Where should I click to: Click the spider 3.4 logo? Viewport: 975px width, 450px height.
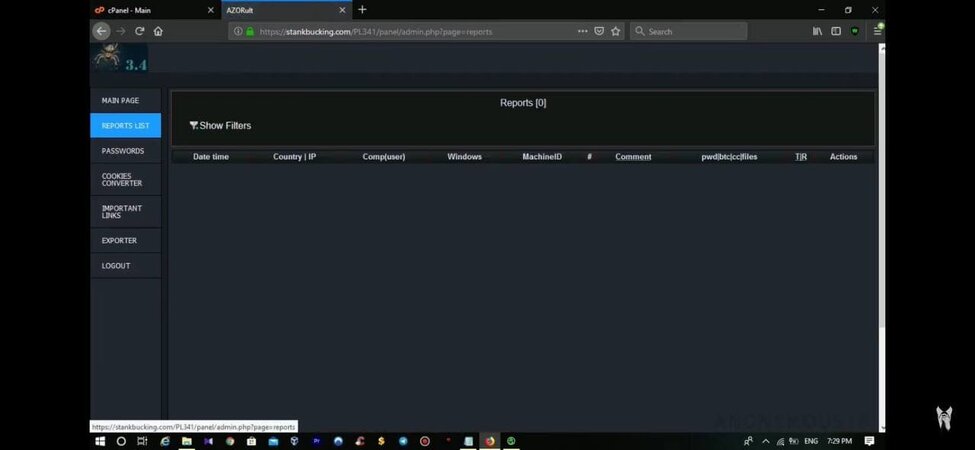(x=121, y=58)
